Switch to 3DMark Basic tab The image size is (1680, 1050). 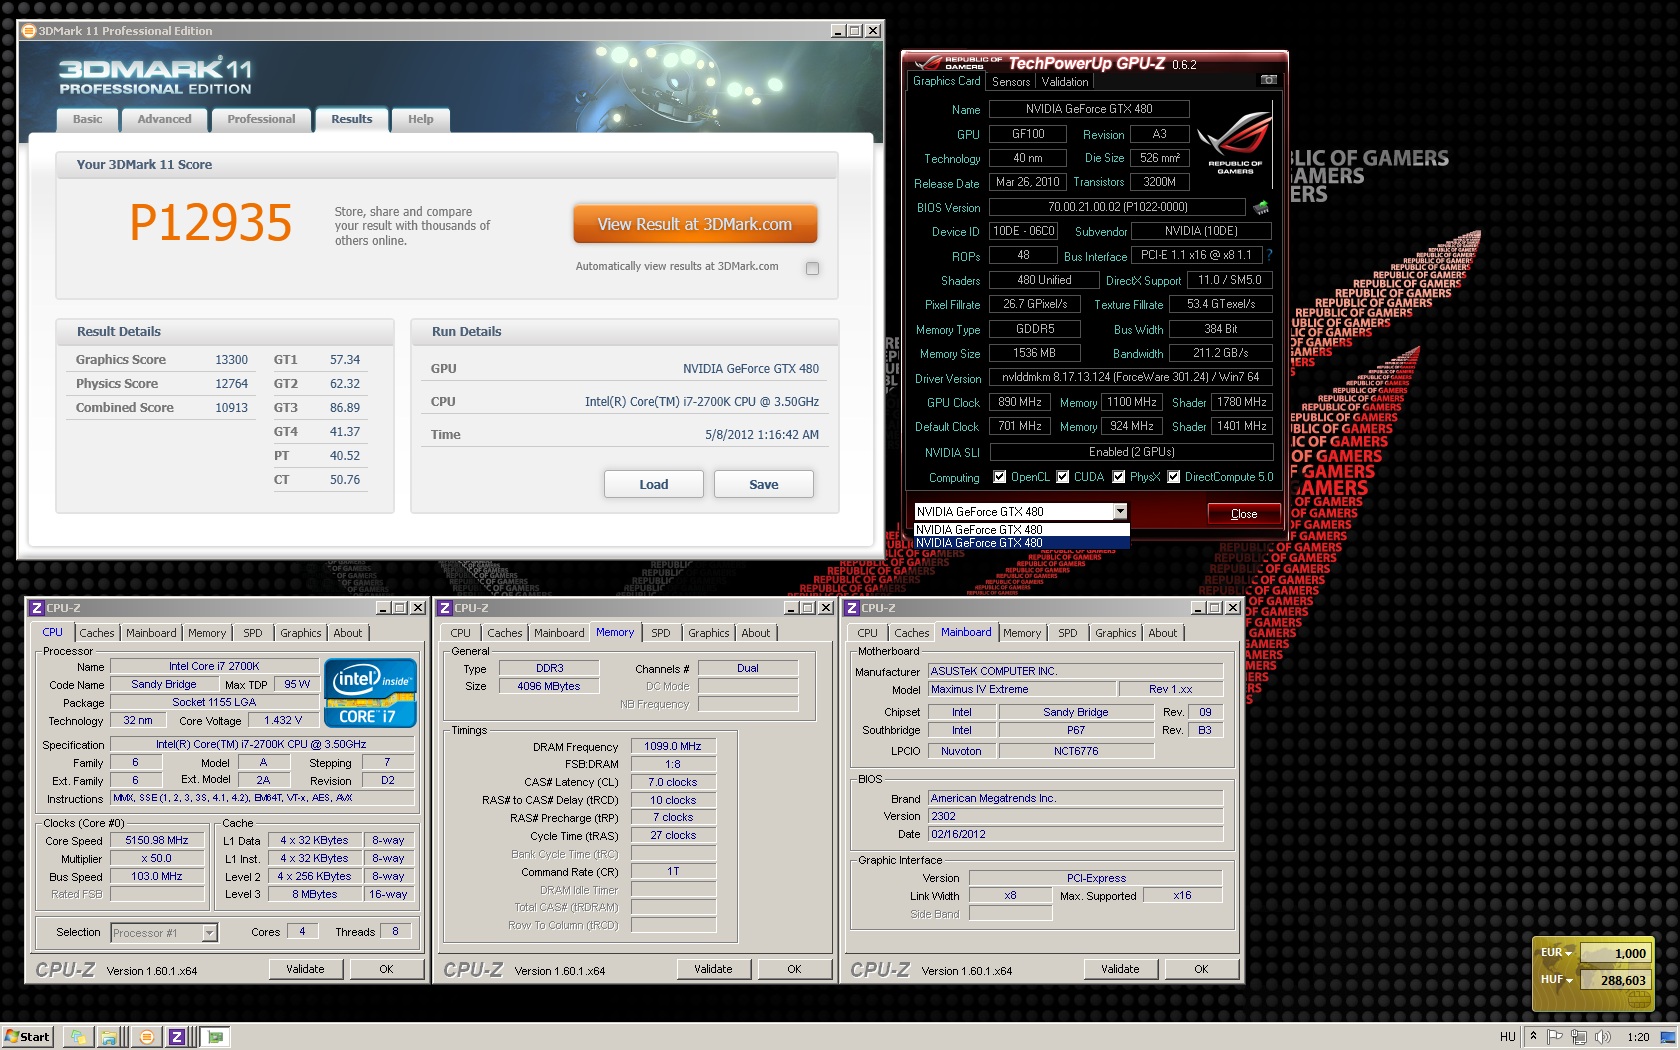tap(87, 119)
